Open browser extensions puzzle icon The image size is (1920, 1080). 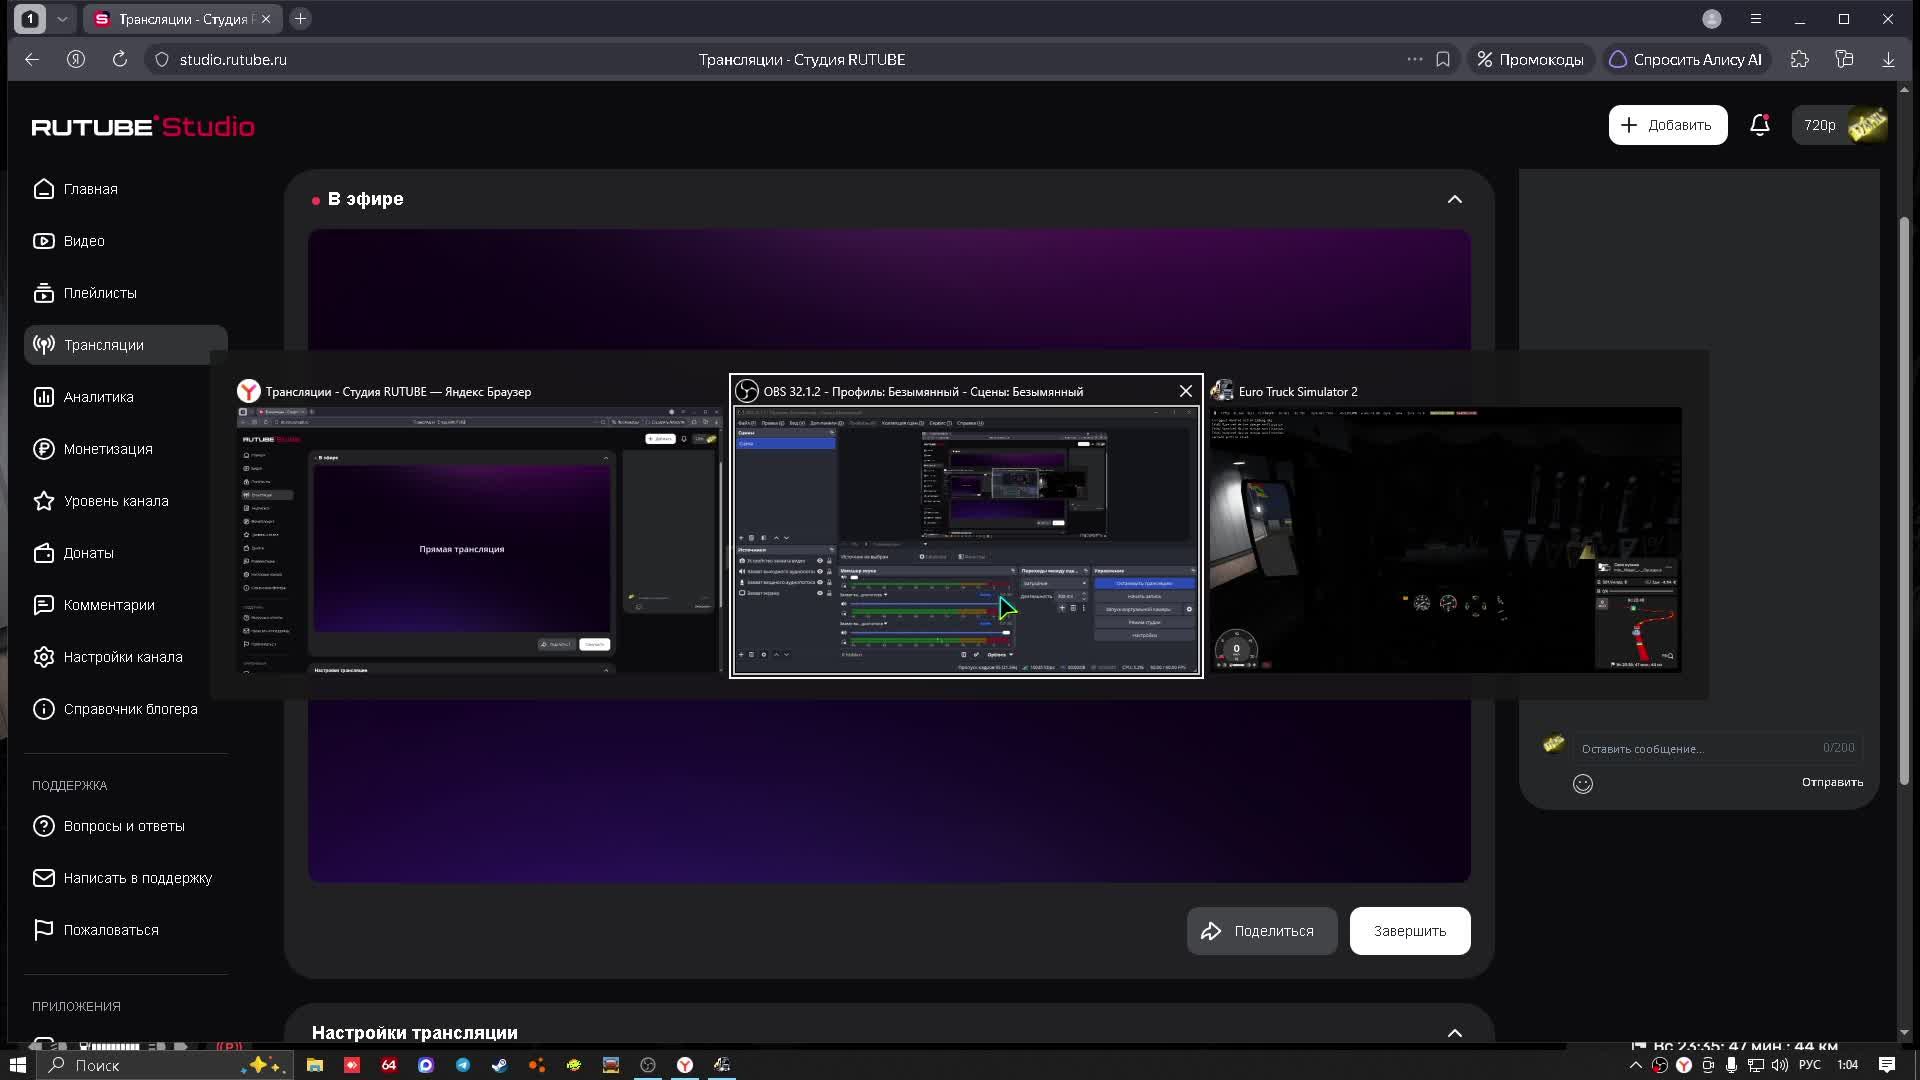click(x=1800, y=60)
